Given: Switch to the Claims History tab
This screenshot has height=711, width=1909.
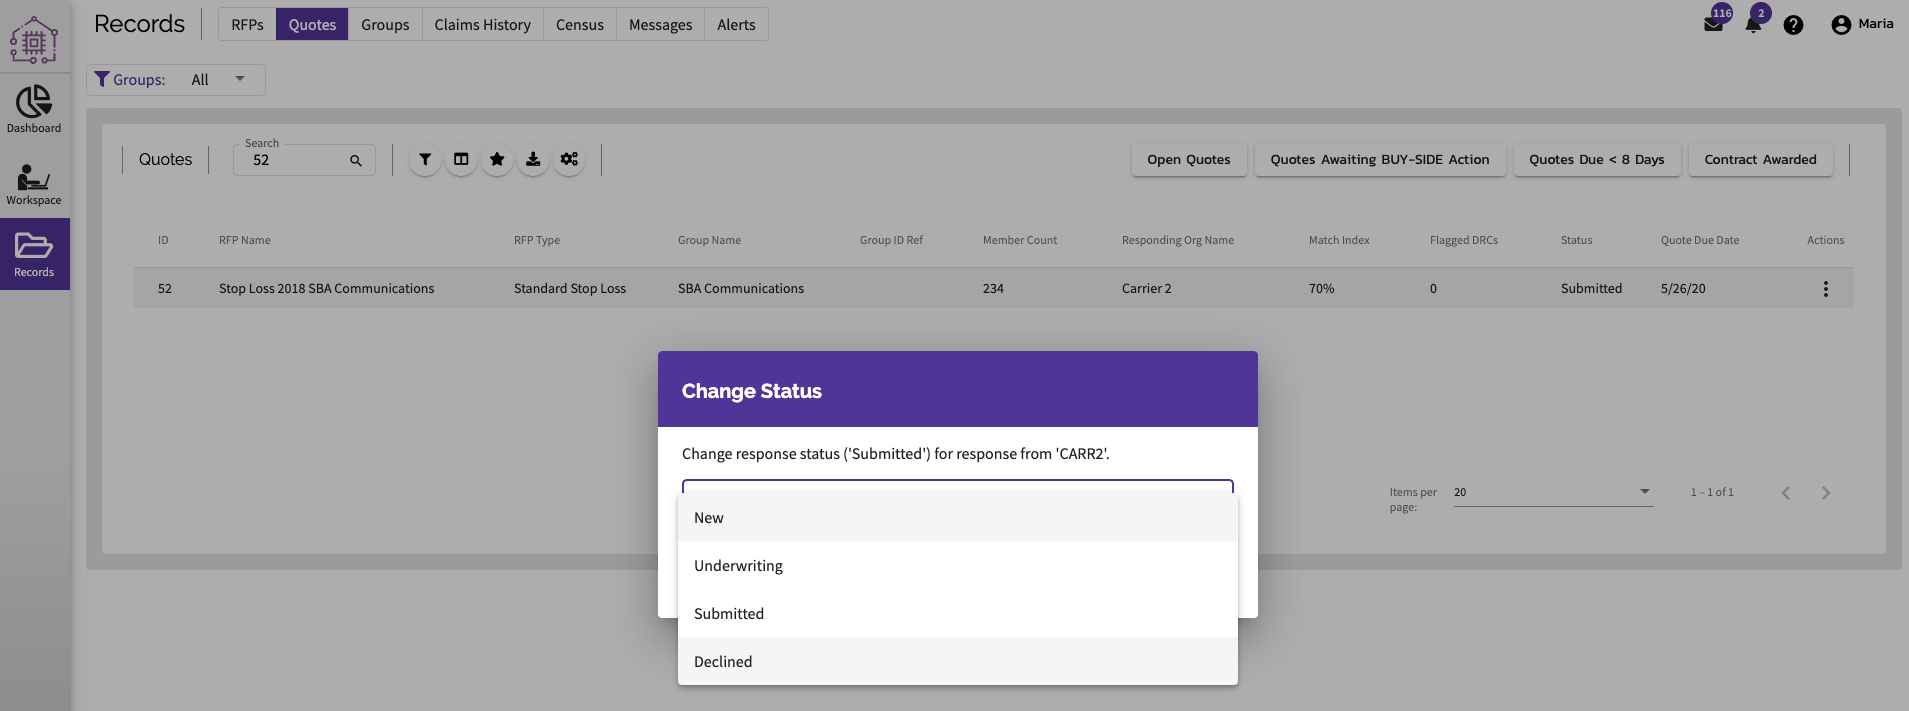Looking at the screenshot, I should [x=482, y=25].
